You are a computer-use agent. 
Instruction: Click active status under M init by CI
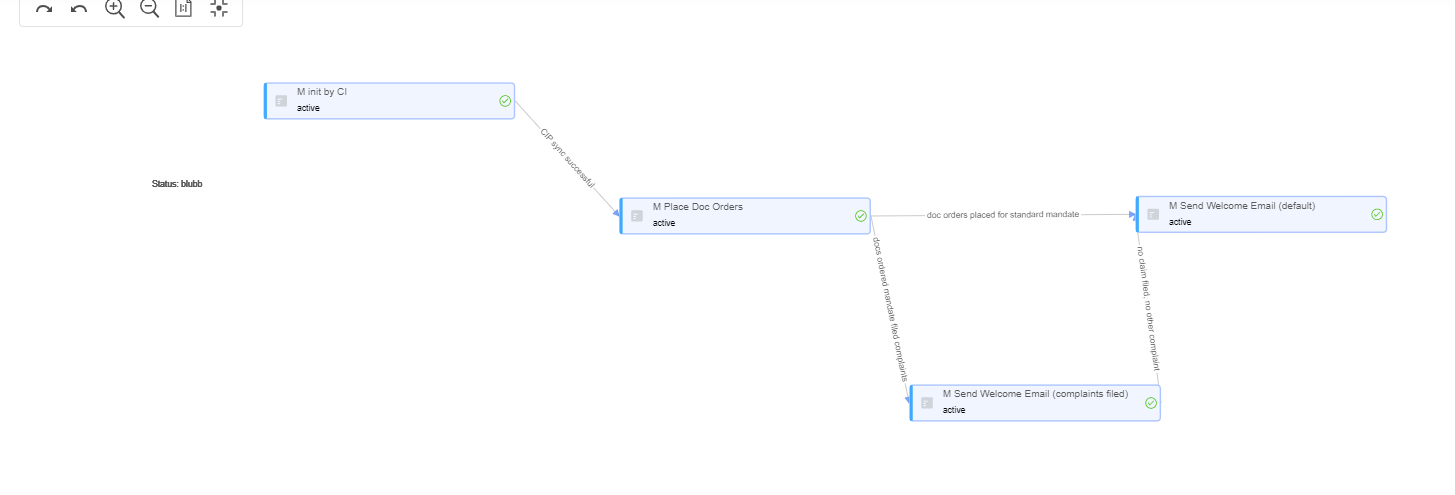(308, 108)
